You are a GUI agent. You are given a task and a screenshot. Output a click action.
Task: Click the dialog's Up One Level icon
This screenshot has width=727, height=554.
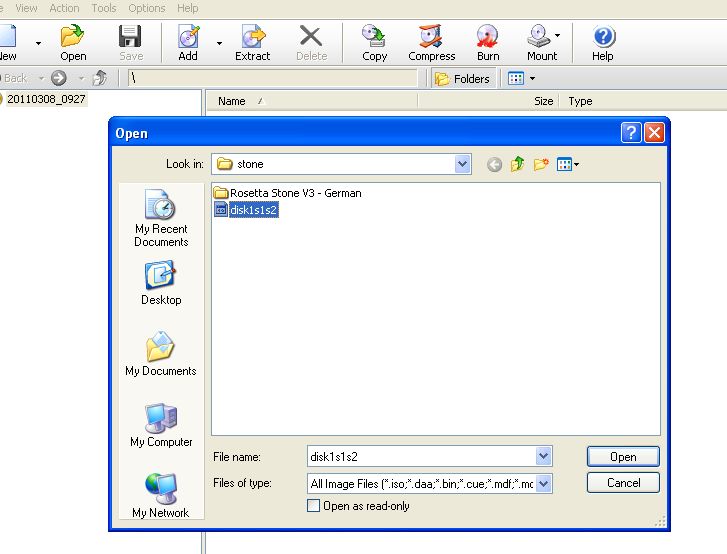tap(517, 164)
